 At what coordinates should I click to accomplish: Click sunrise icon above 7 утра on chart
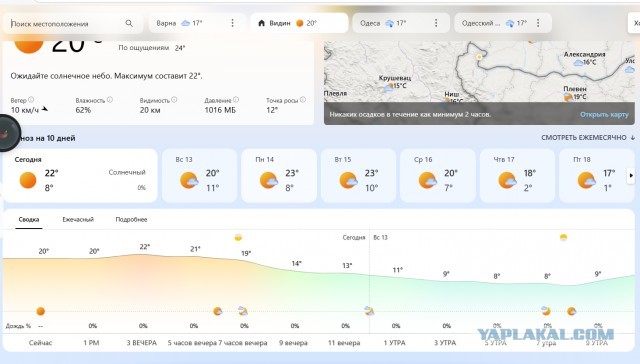(x=563, y=237)
